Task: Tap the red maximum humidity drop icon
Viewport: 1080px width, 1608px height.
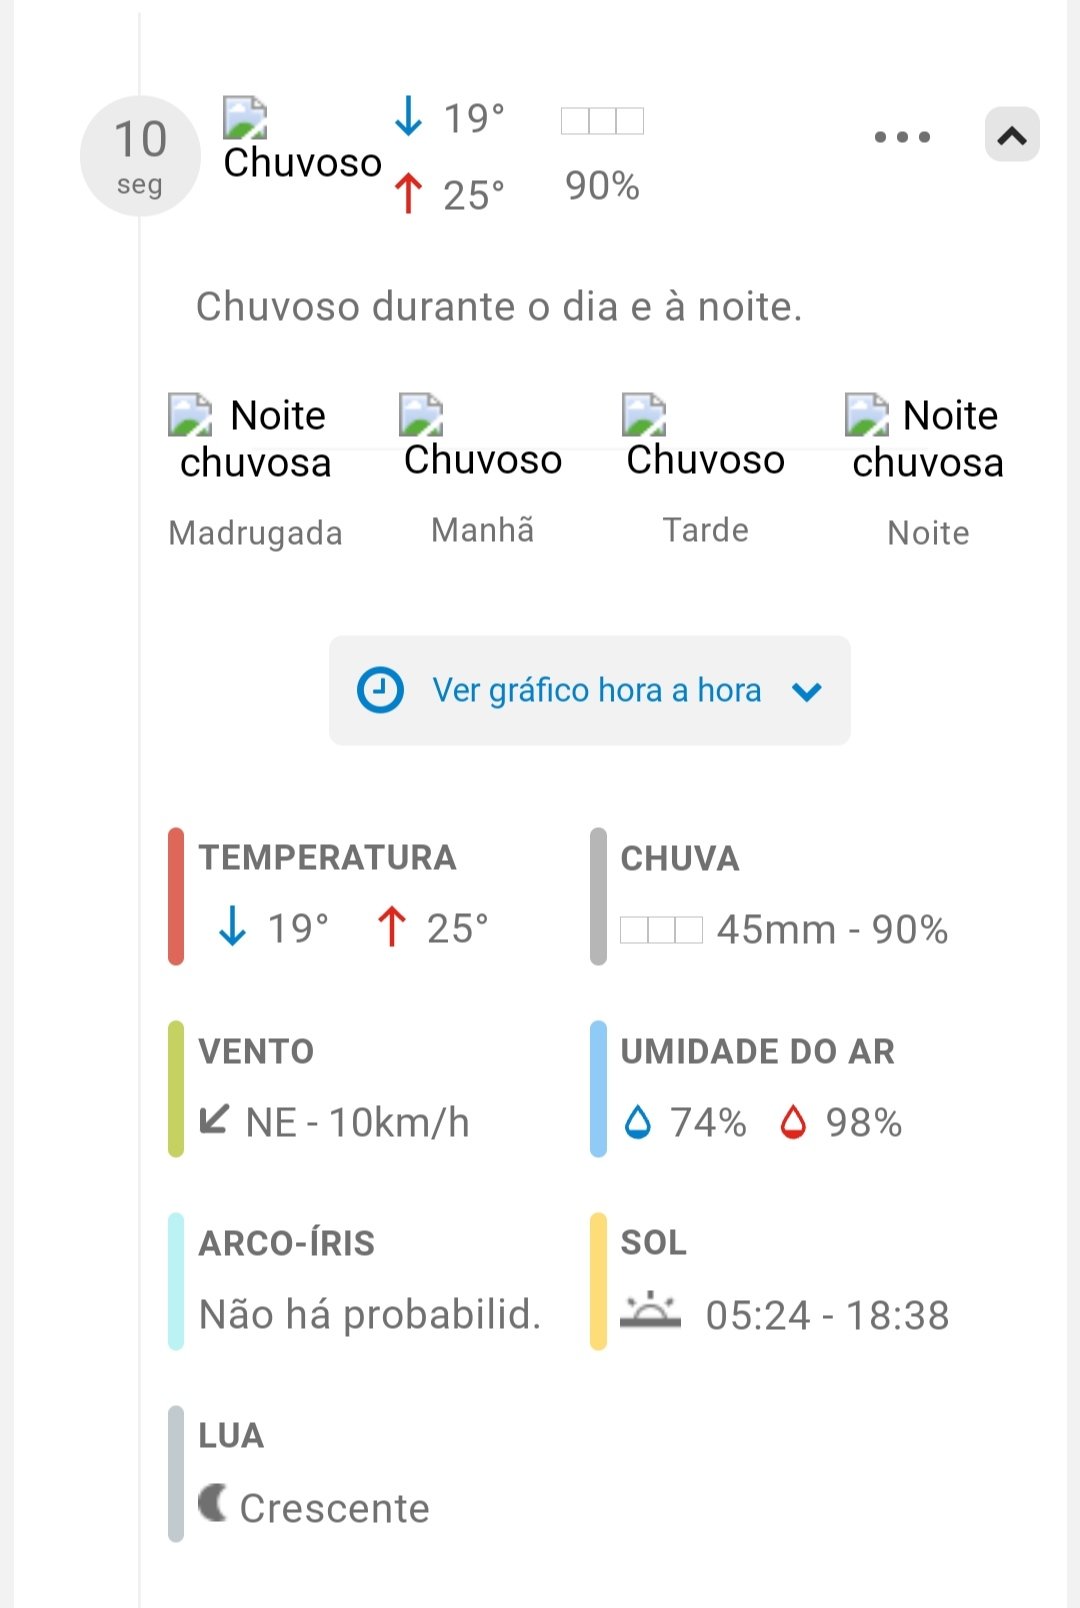Action: coord(793,1123)
